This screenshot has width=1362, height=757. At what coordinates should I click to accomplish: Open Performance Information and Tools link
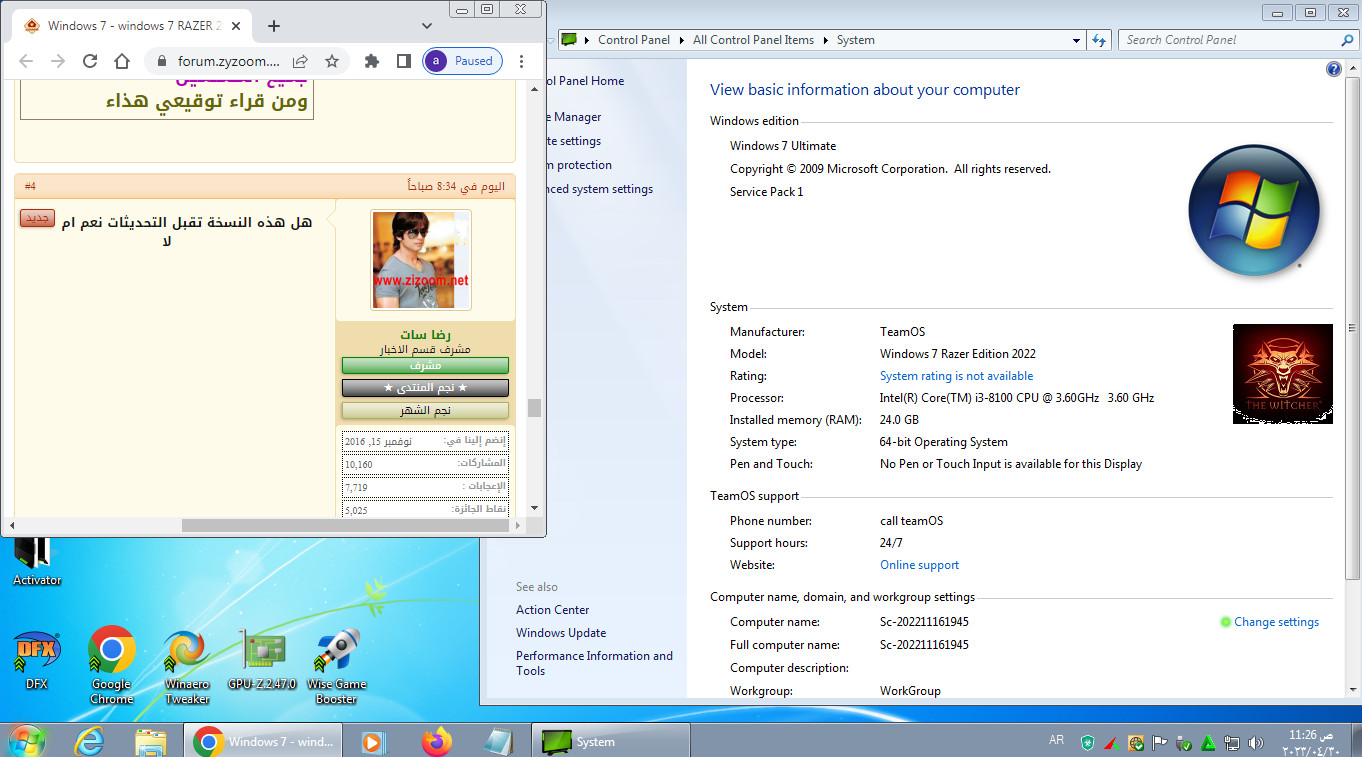pyautogui.click(x=594, y=663)
